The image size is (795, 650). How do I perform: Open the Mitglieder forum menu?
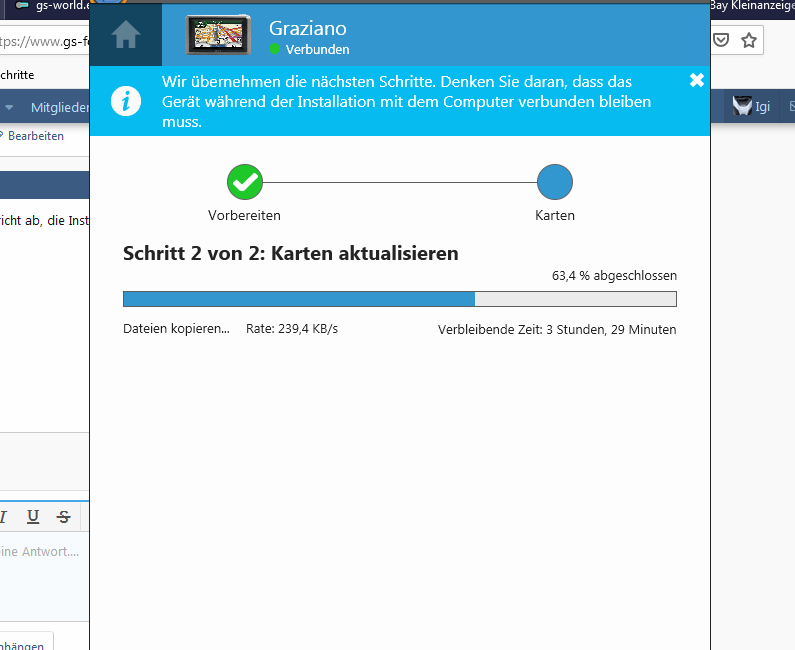[x=59, y=107]
